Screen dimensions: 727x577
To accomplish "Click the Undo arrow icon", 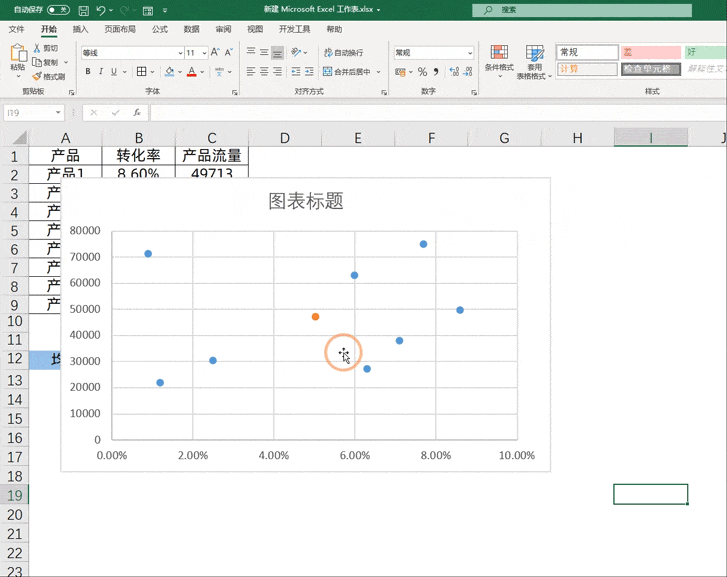I will 101,10.
